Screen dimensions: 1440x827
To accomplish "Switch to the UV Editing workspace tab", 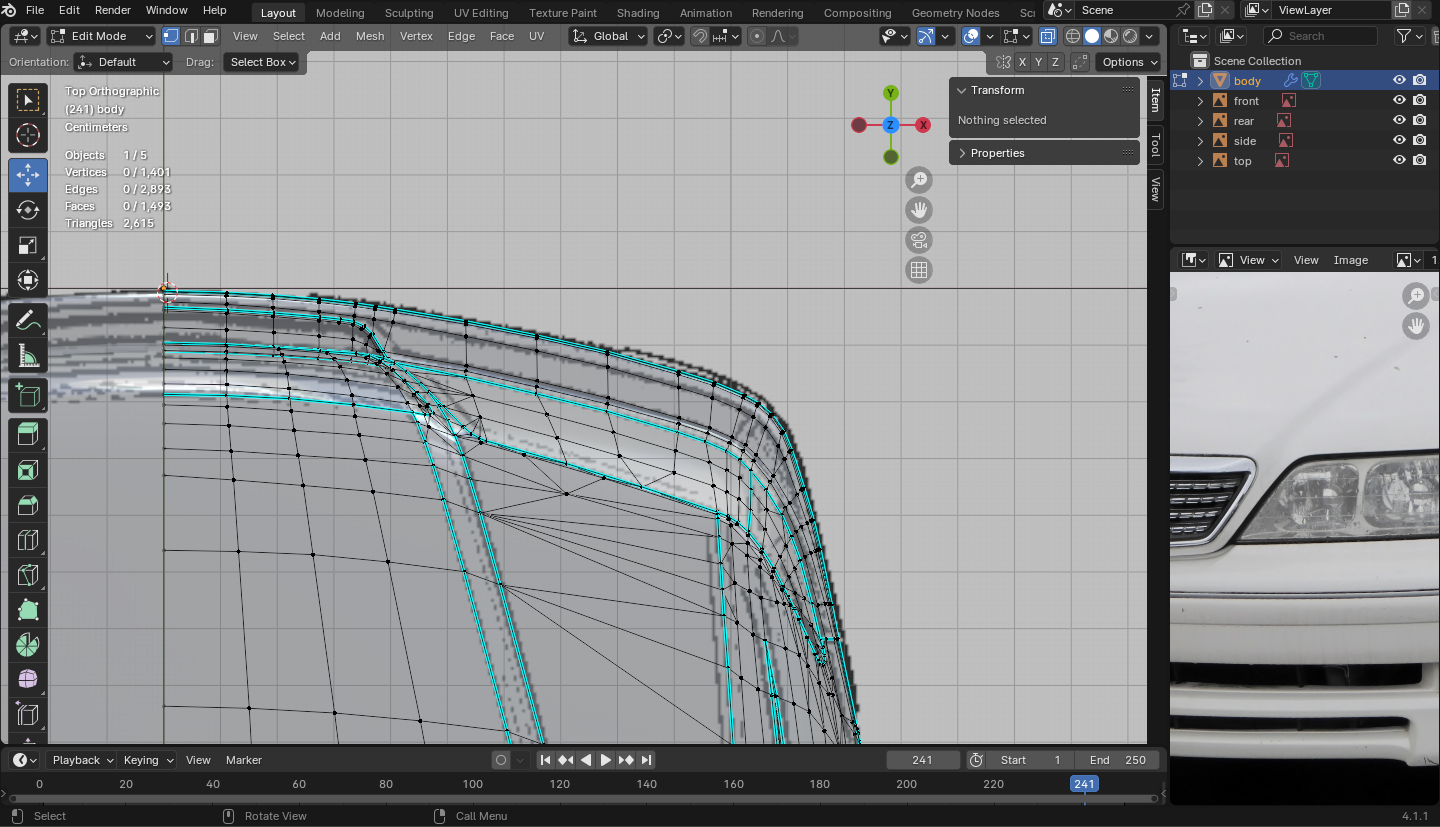I will click(480, 13).
